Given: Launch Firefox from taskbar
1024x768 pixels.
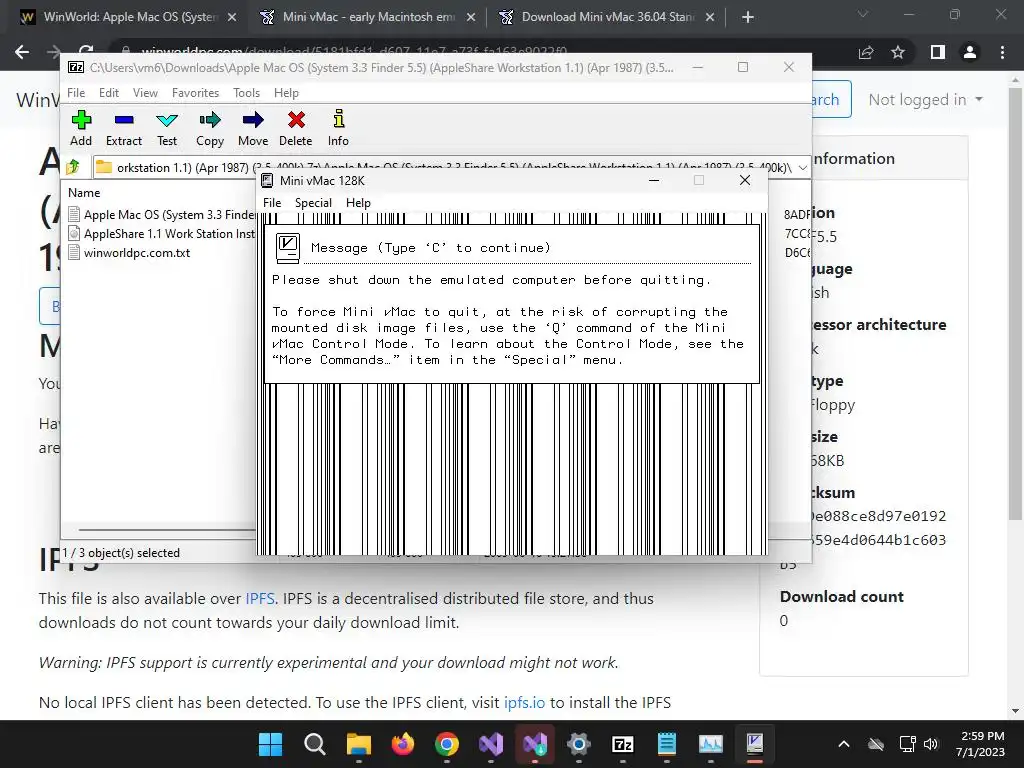Looking at the screenshot, I should coord(402,744).
